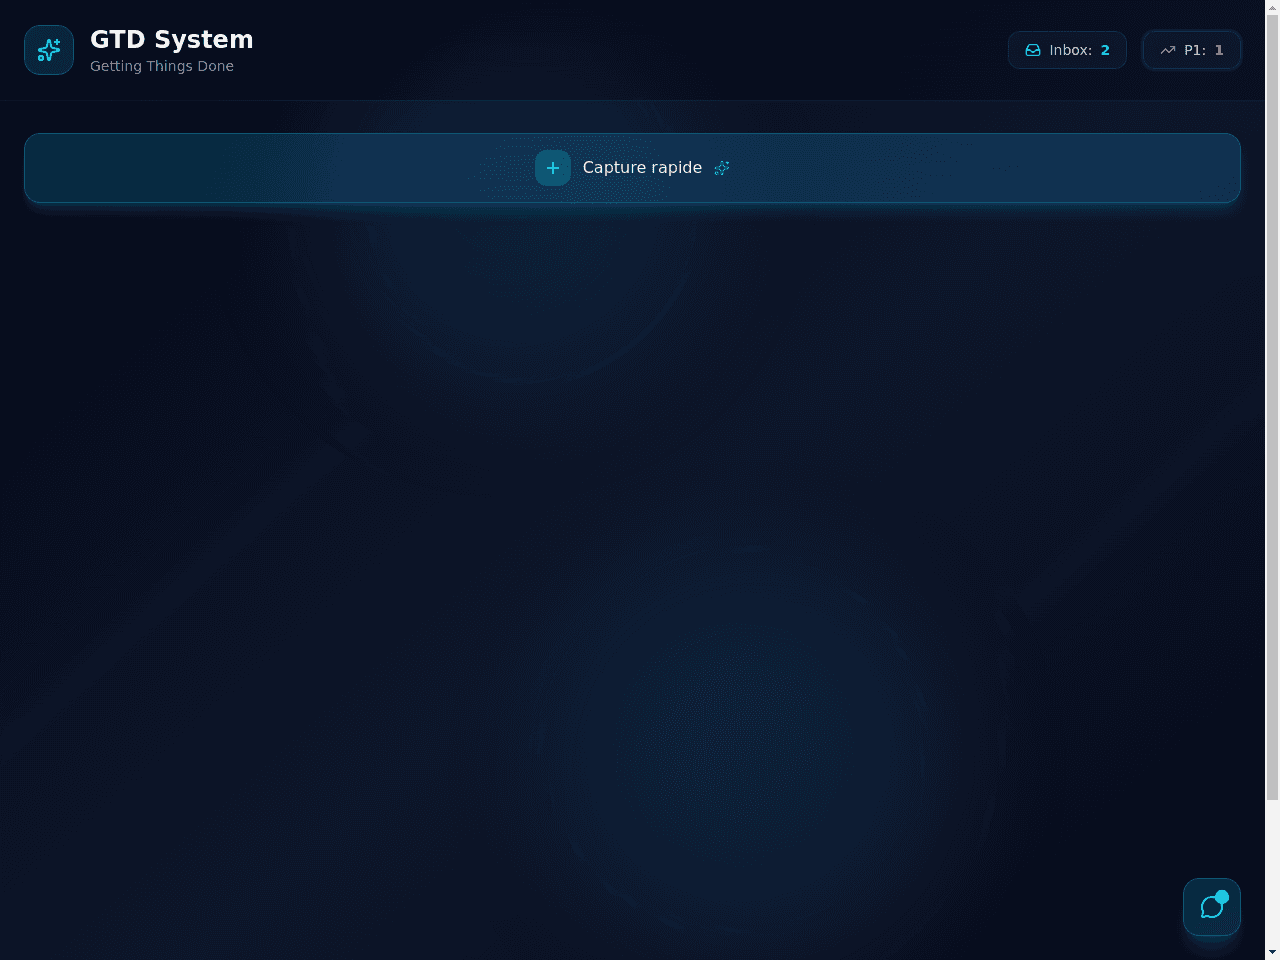Open the P1 priority counter badge
This screenshot has width=1280, height=960.
click(x=1191, y=50)
